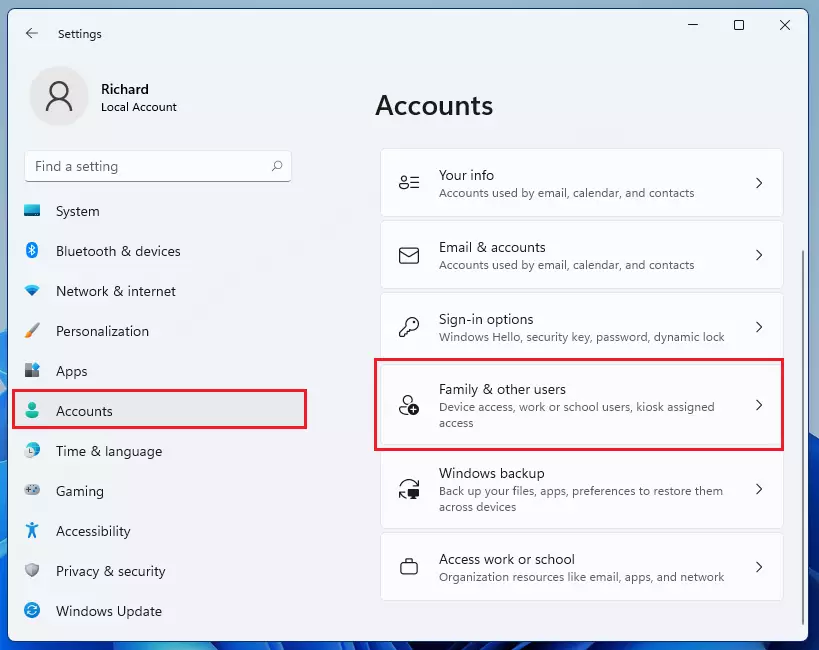Open Time & language settings
Screen dimensions: 819x650
tap(109, 451)
